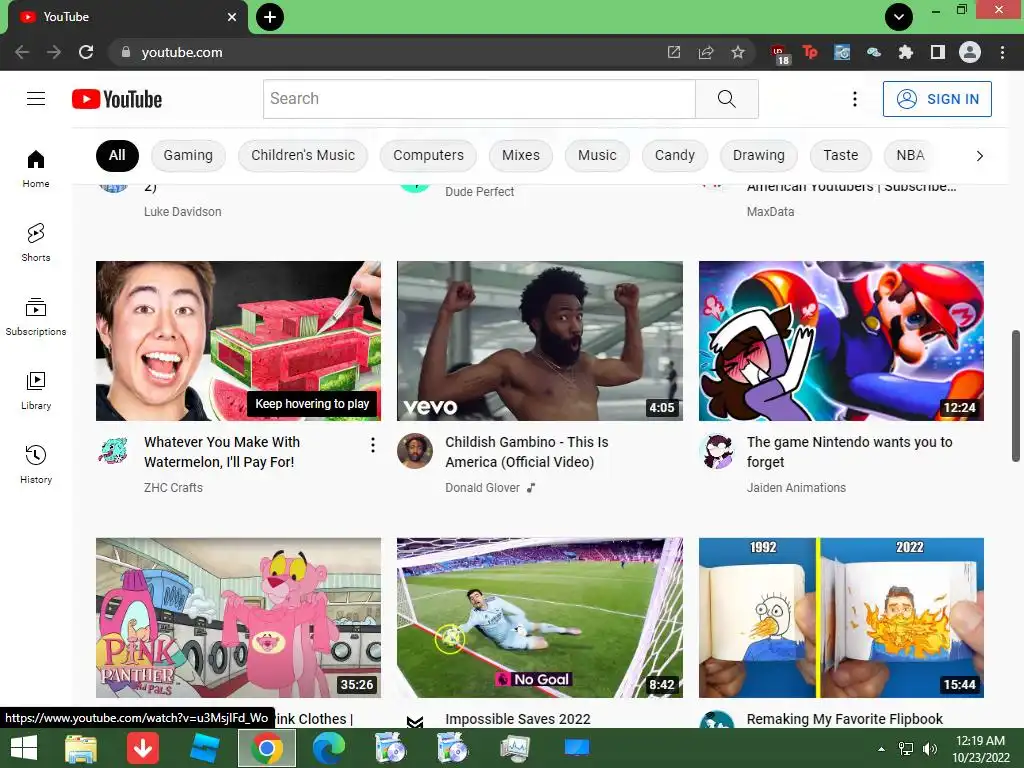Open the Chrome three-dot menu
Viewport: 1024px width, 768px height.
click(x=1002, y=52)
